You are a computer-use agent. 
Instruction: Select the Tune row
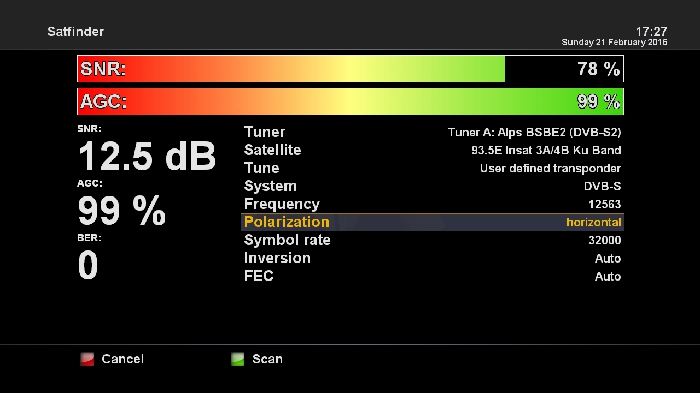pos(432,168)
